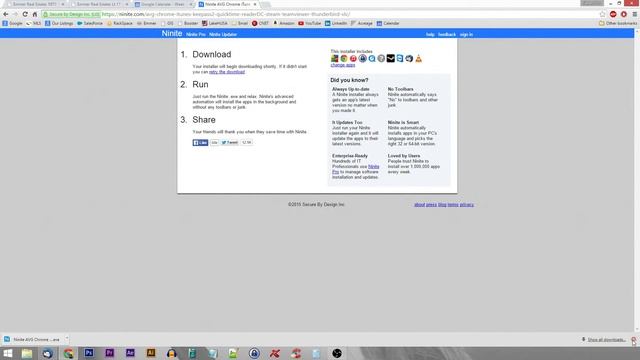
Task: Expand the downloaded Ninite file options arrow
Action: [x=67, y=339]
